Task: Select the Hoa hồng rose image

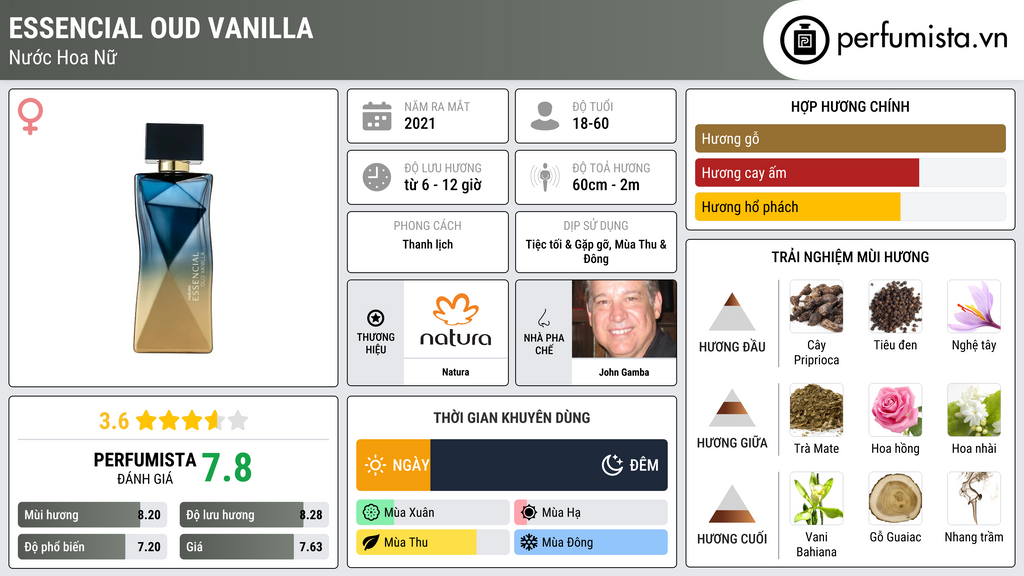Action: (x=895, y=410)
